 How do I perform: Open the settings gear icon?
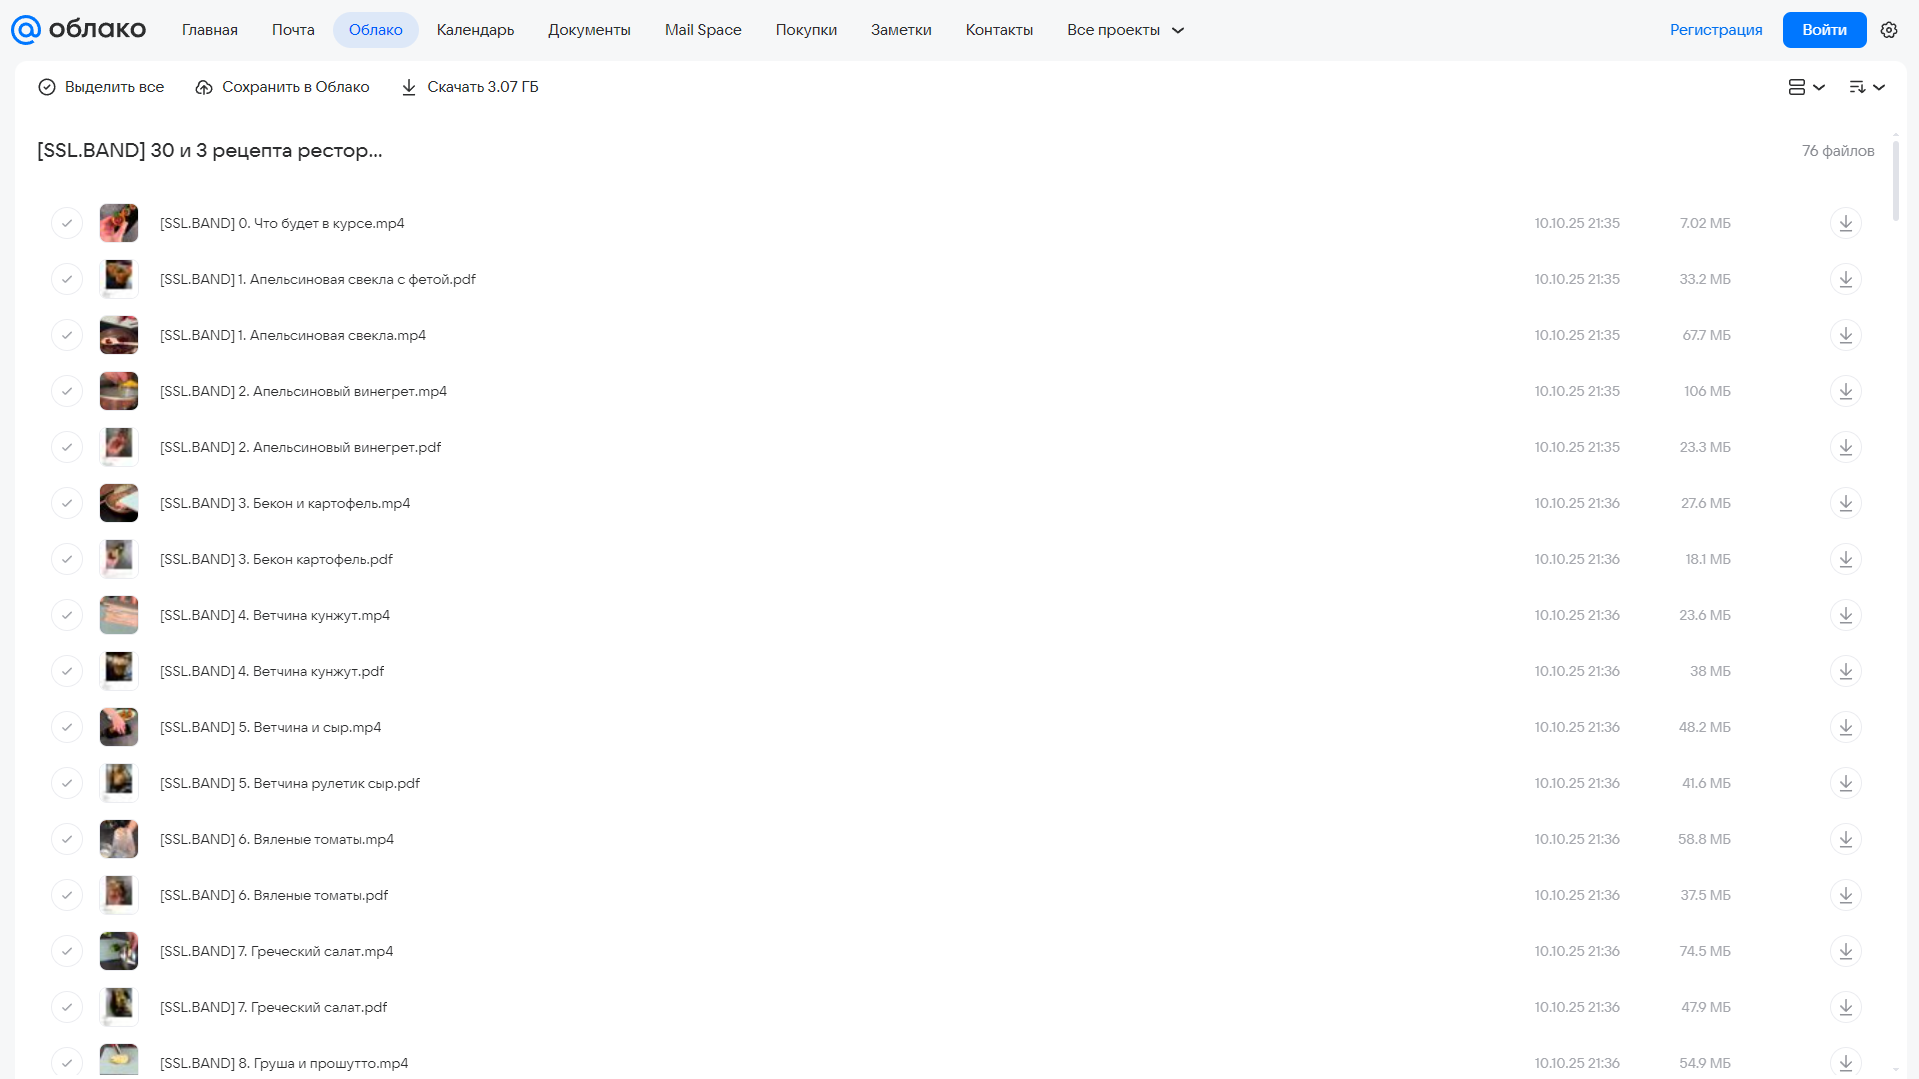click(1888, 30)
